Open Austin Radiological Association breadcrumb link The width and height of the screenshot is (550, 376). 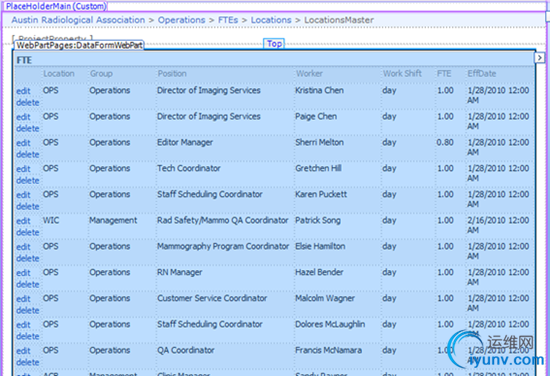point(78,20)
